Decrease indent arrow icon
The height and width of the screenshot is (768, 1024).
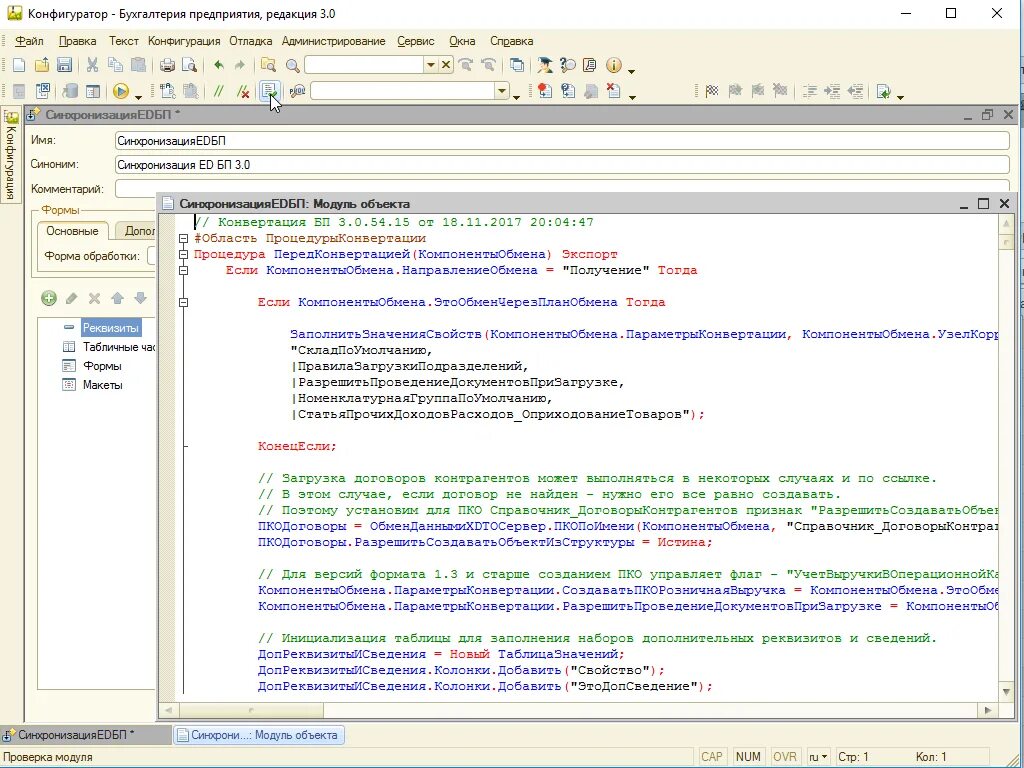coord(855,91)
